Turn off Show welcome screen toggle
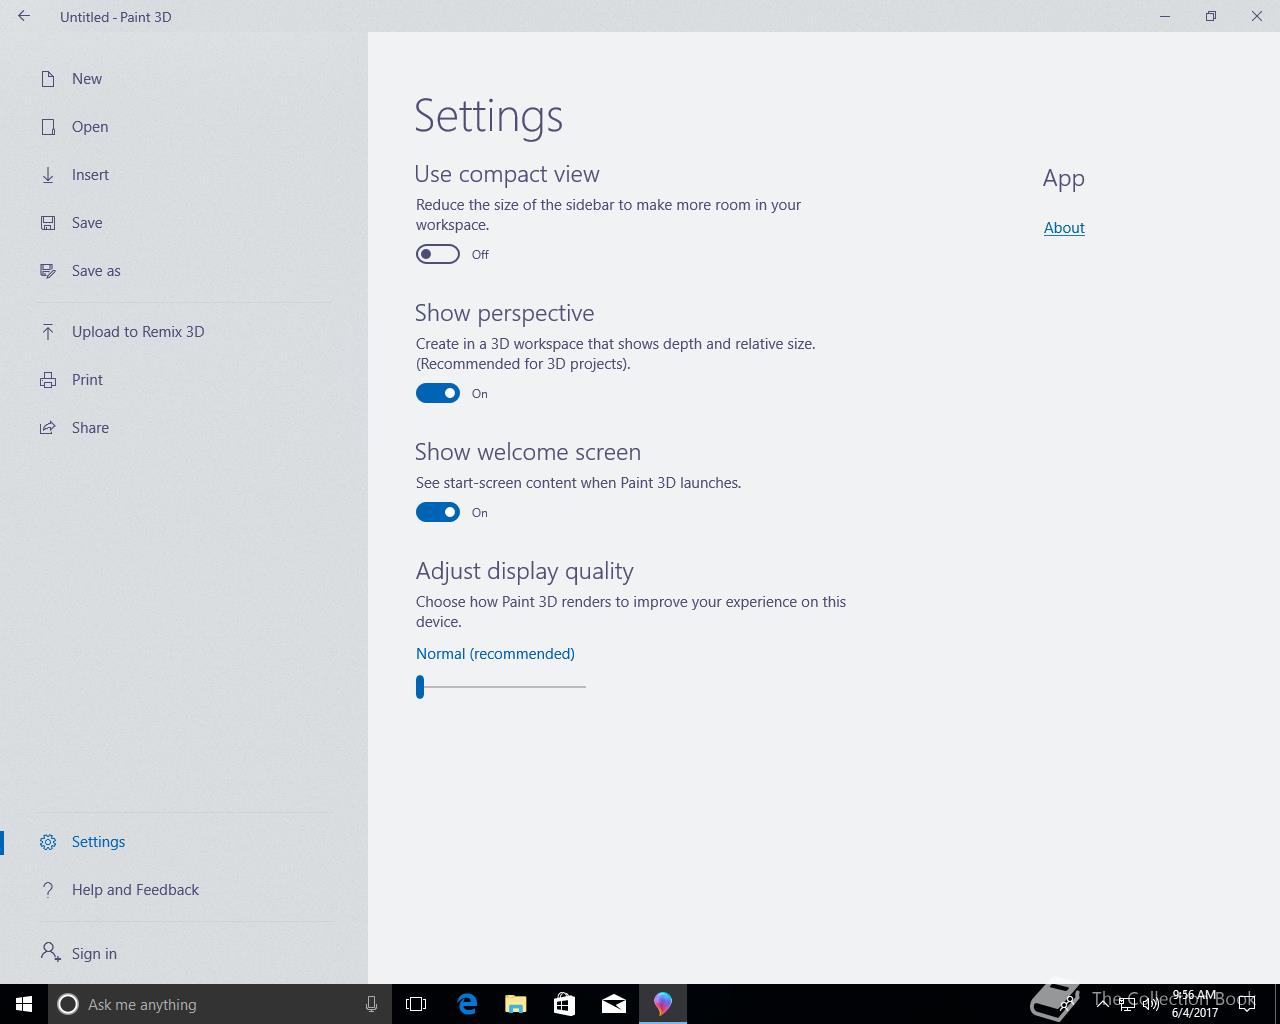This screenshot has width=1280, height=1024. (438, 512)
